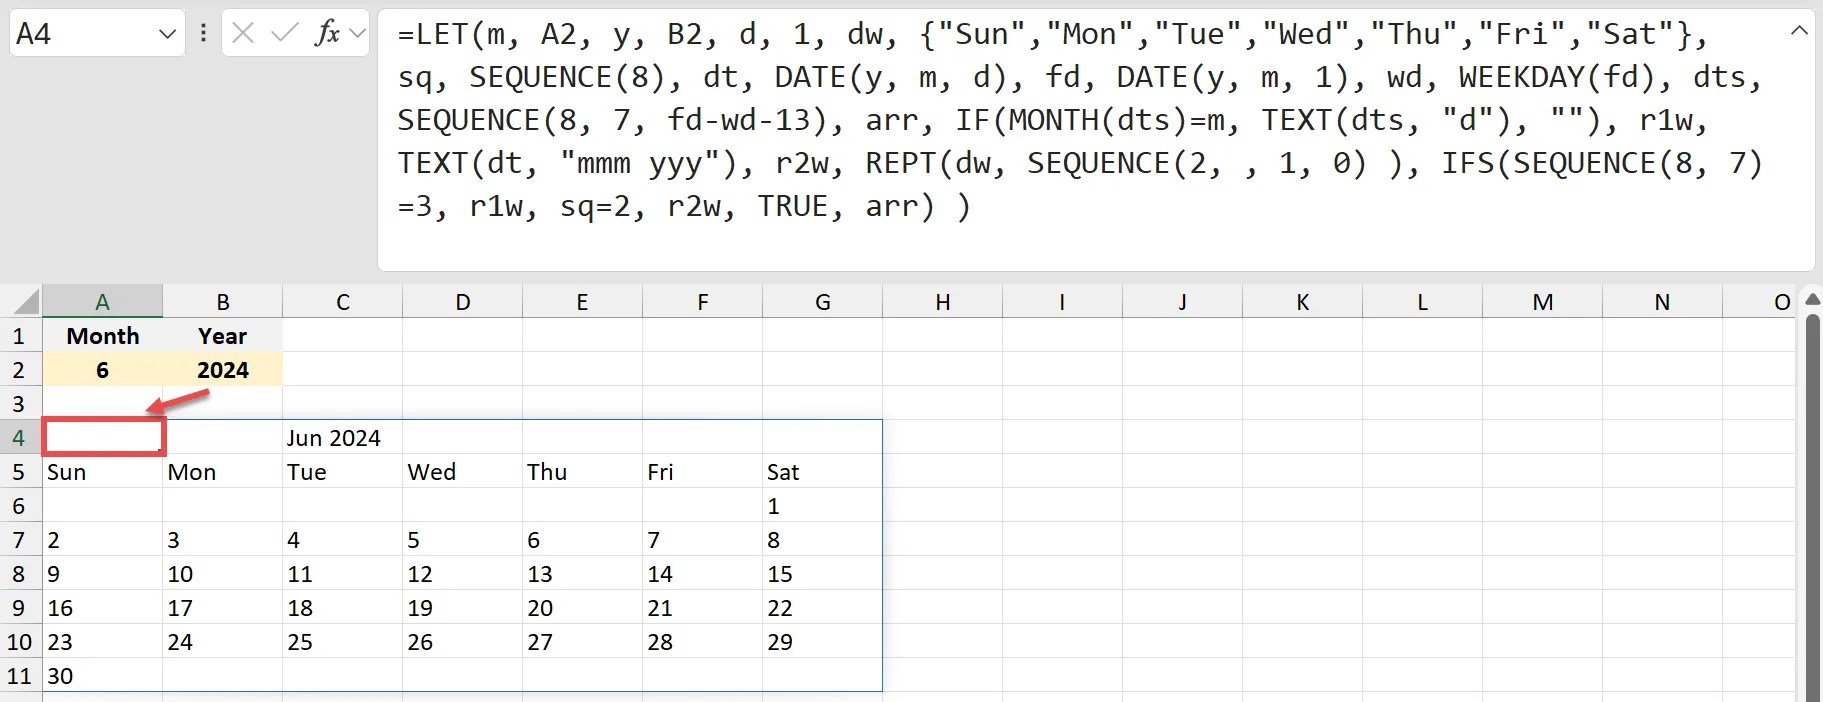
Task: Select the Mon weekday cell
Action: coord(222,472)
